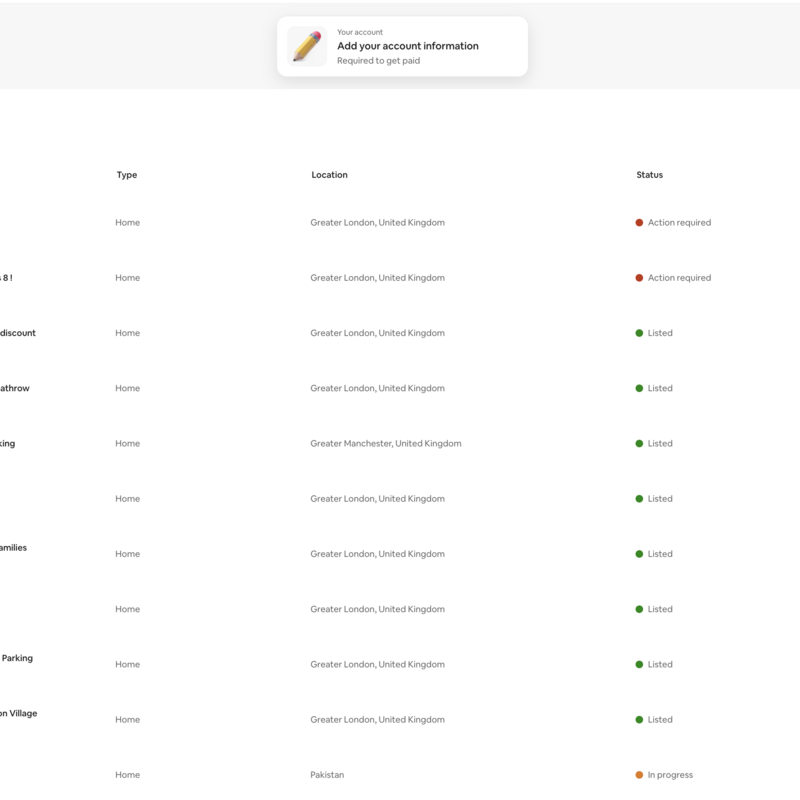Open the listing ending in "discount"
800x800 pixels.
(18, 333)
